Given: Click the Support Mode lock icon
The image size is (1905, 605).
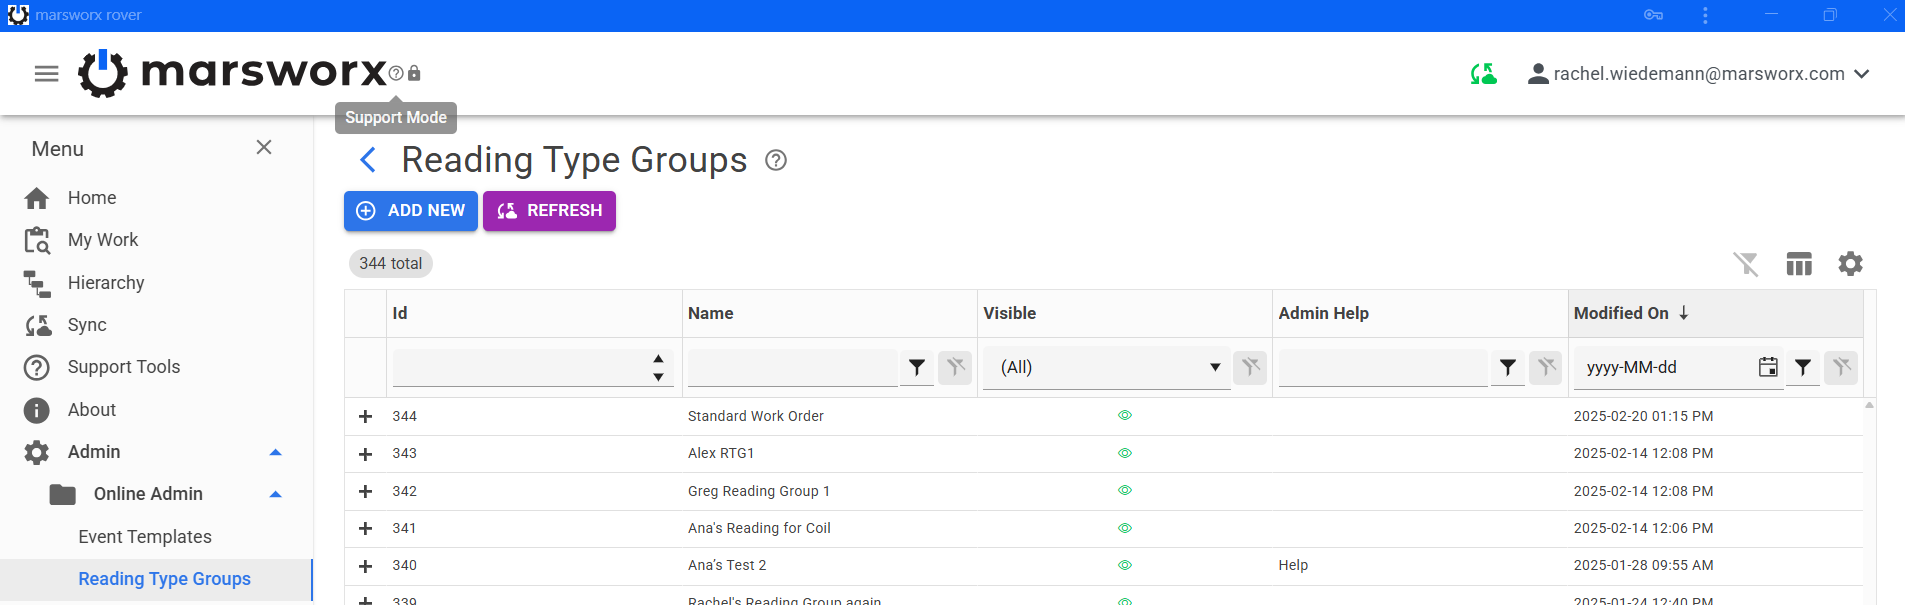Looking at the screenshot, I should [414, 73].
